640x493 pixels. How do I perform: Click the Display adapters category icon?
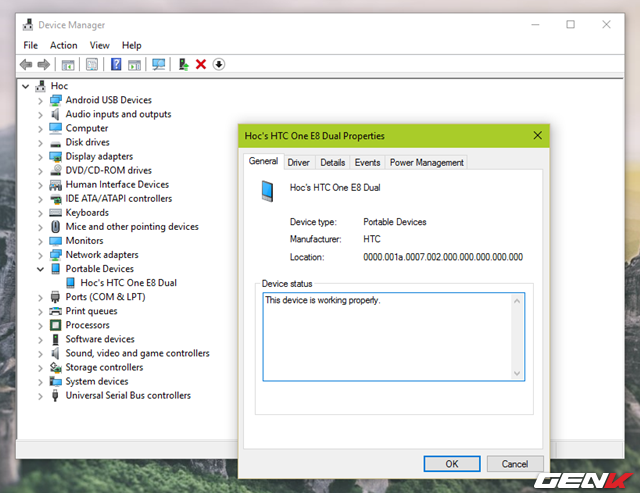coord(56,157)
